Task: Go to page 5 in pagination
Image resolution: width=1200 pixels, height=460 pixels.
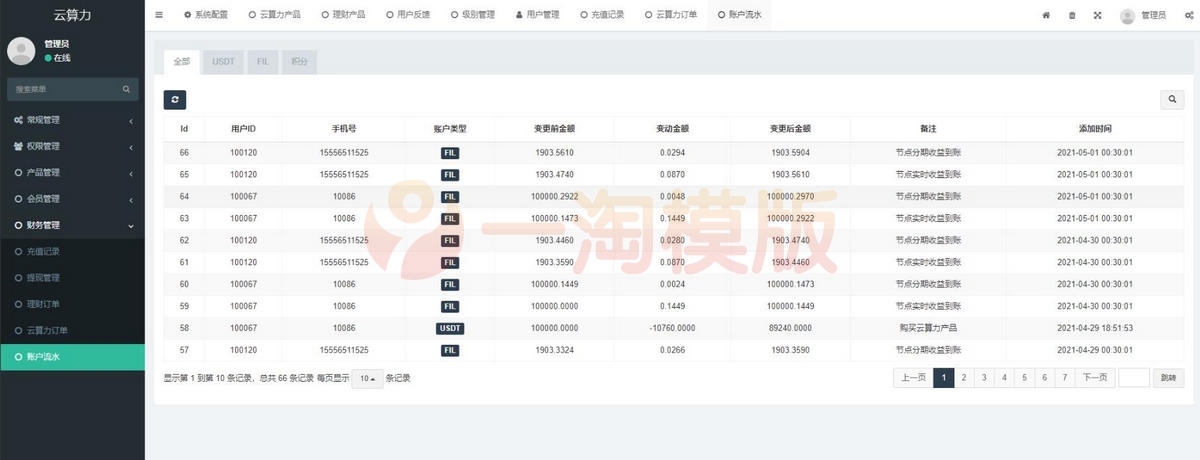Action: coord(1024,378)
